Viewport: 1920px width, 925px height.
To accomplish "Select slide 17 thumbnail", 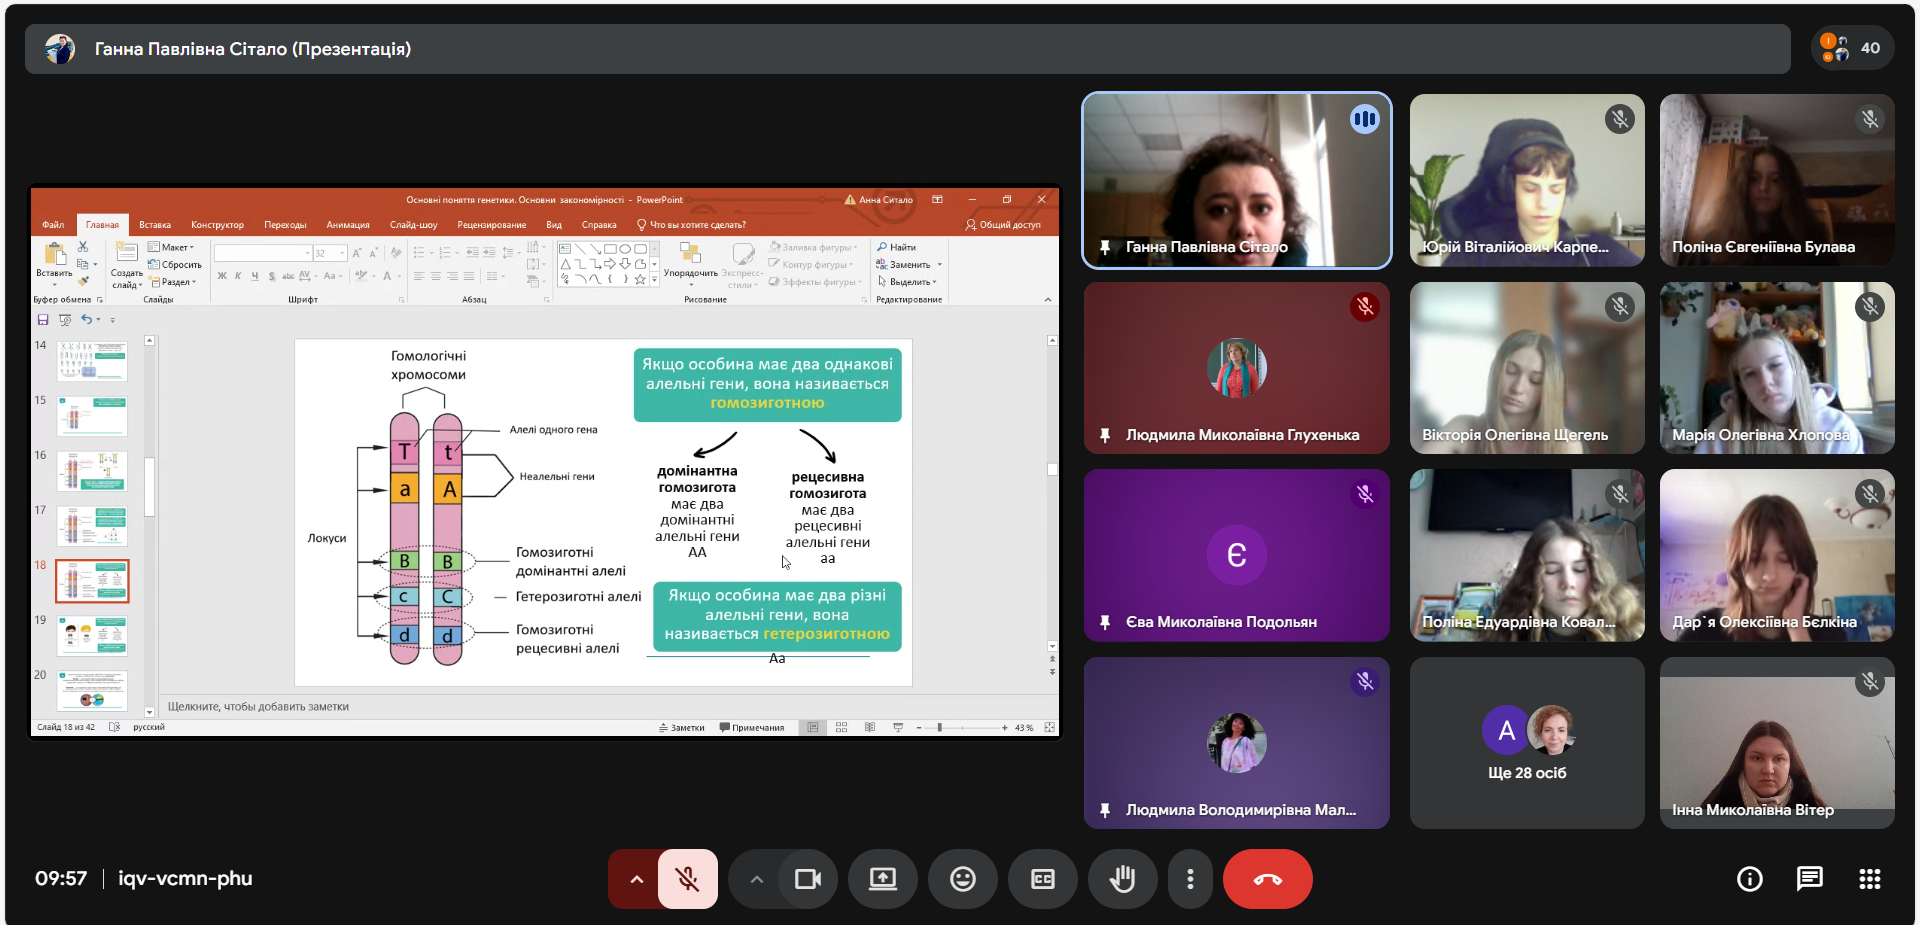I will (x=92, y=526).
